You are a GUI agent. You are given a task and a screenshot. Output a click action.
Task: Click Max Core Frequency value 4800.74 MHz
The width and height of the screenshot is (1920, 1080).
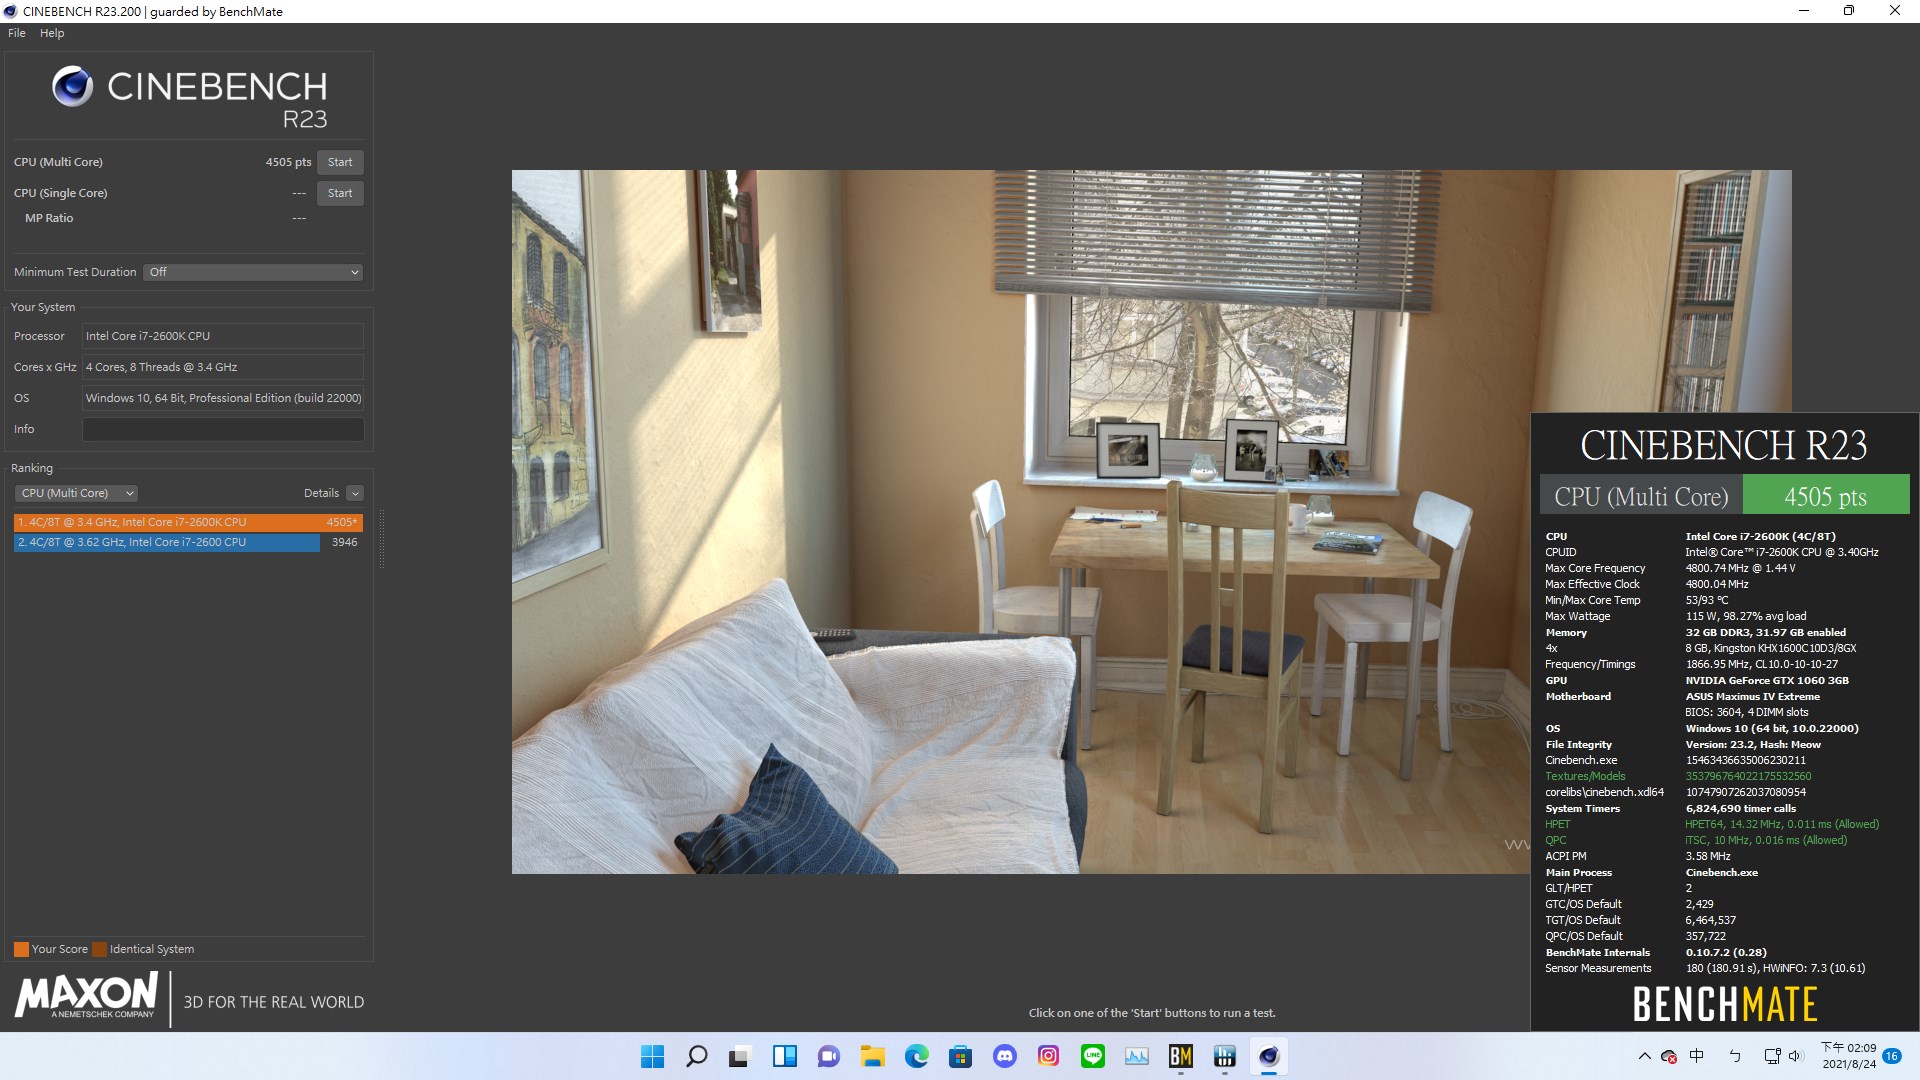point(1740,568)
